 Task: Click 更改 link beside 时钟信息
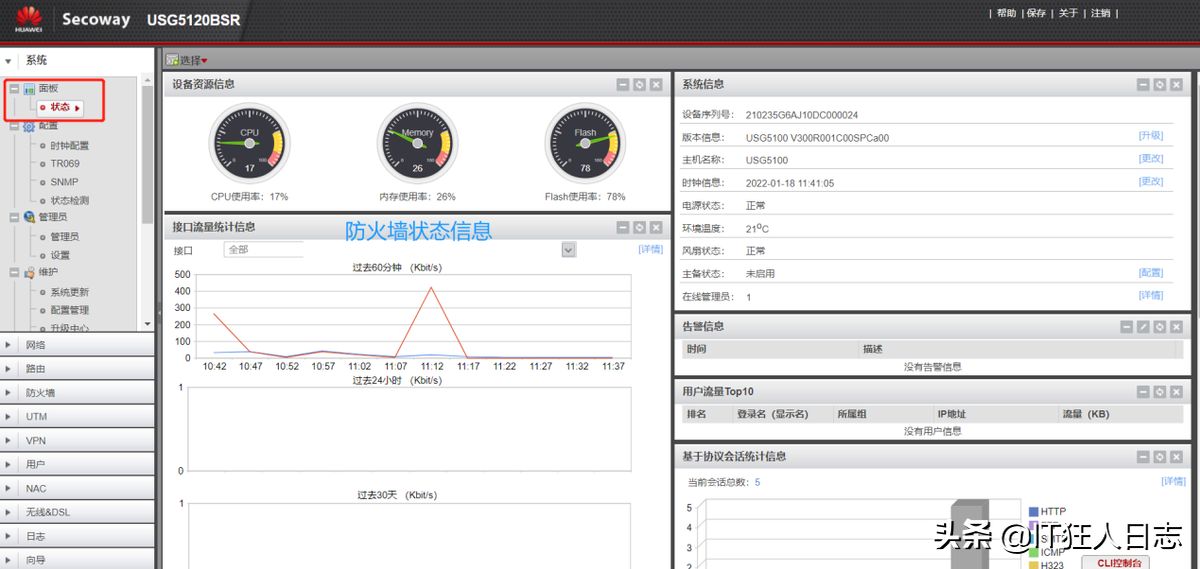click(1151, 182)
